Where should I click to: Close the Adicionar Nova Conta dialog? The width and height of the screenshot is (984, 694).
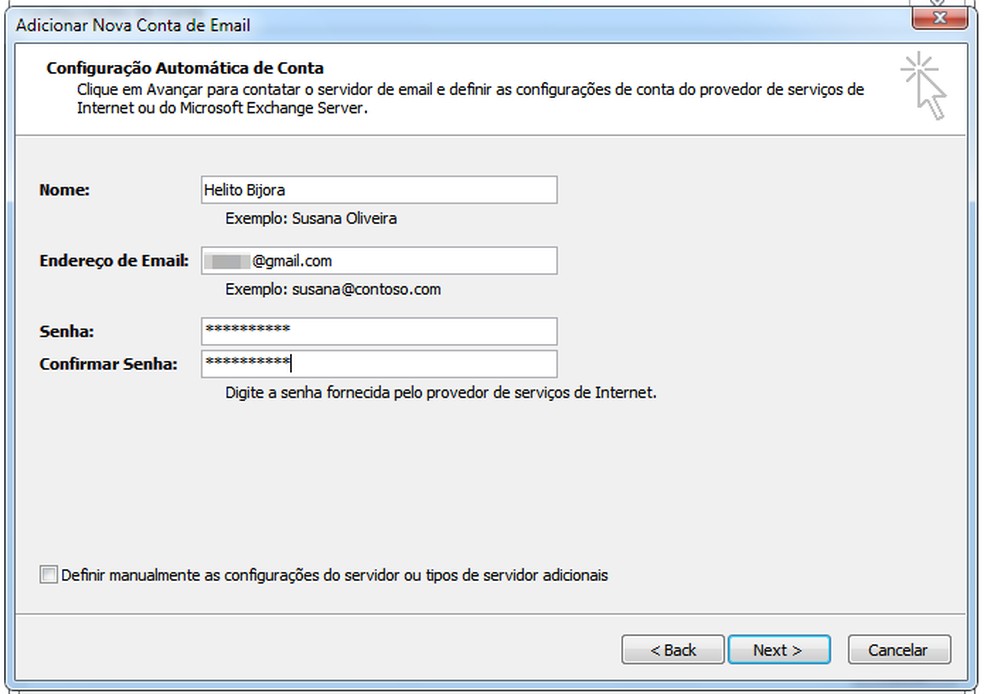[938, 17]
